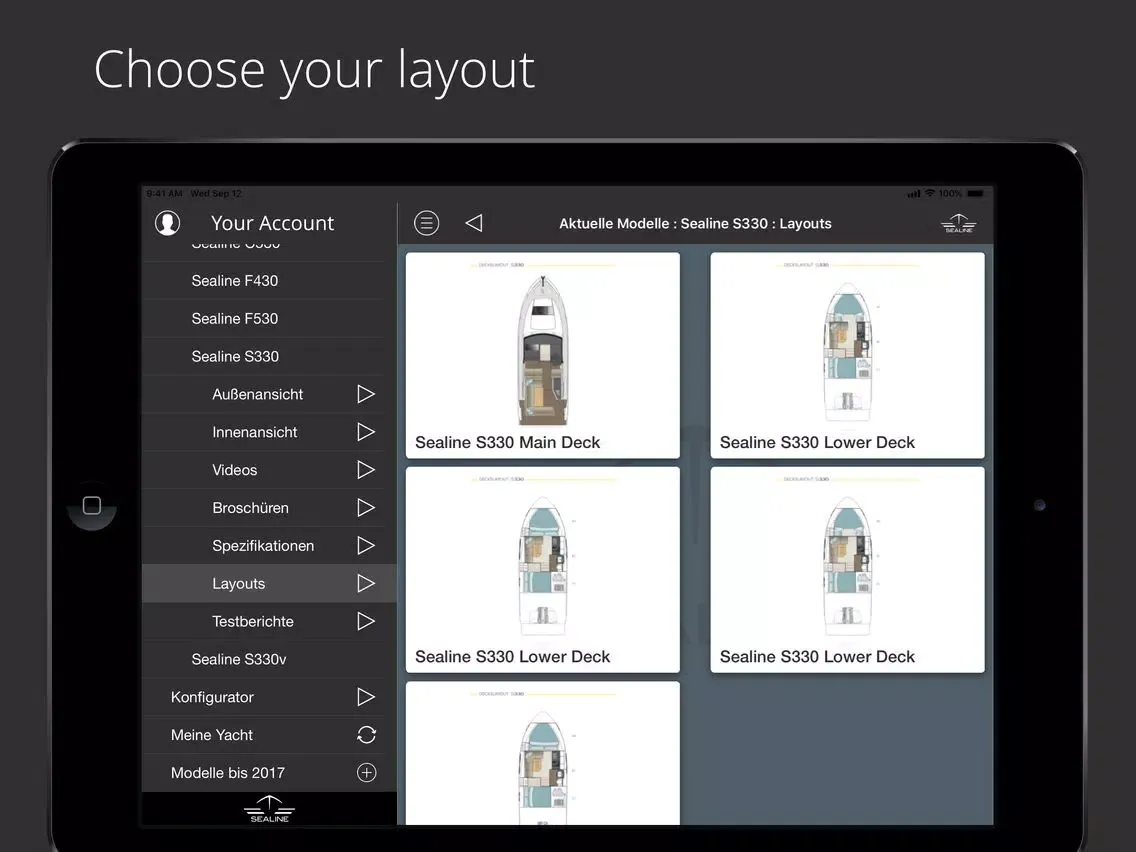Tap the plus icon beside Modelle bis 2017
The width and height of the screenshot is (1136, 852).
[x=367, y=773]
